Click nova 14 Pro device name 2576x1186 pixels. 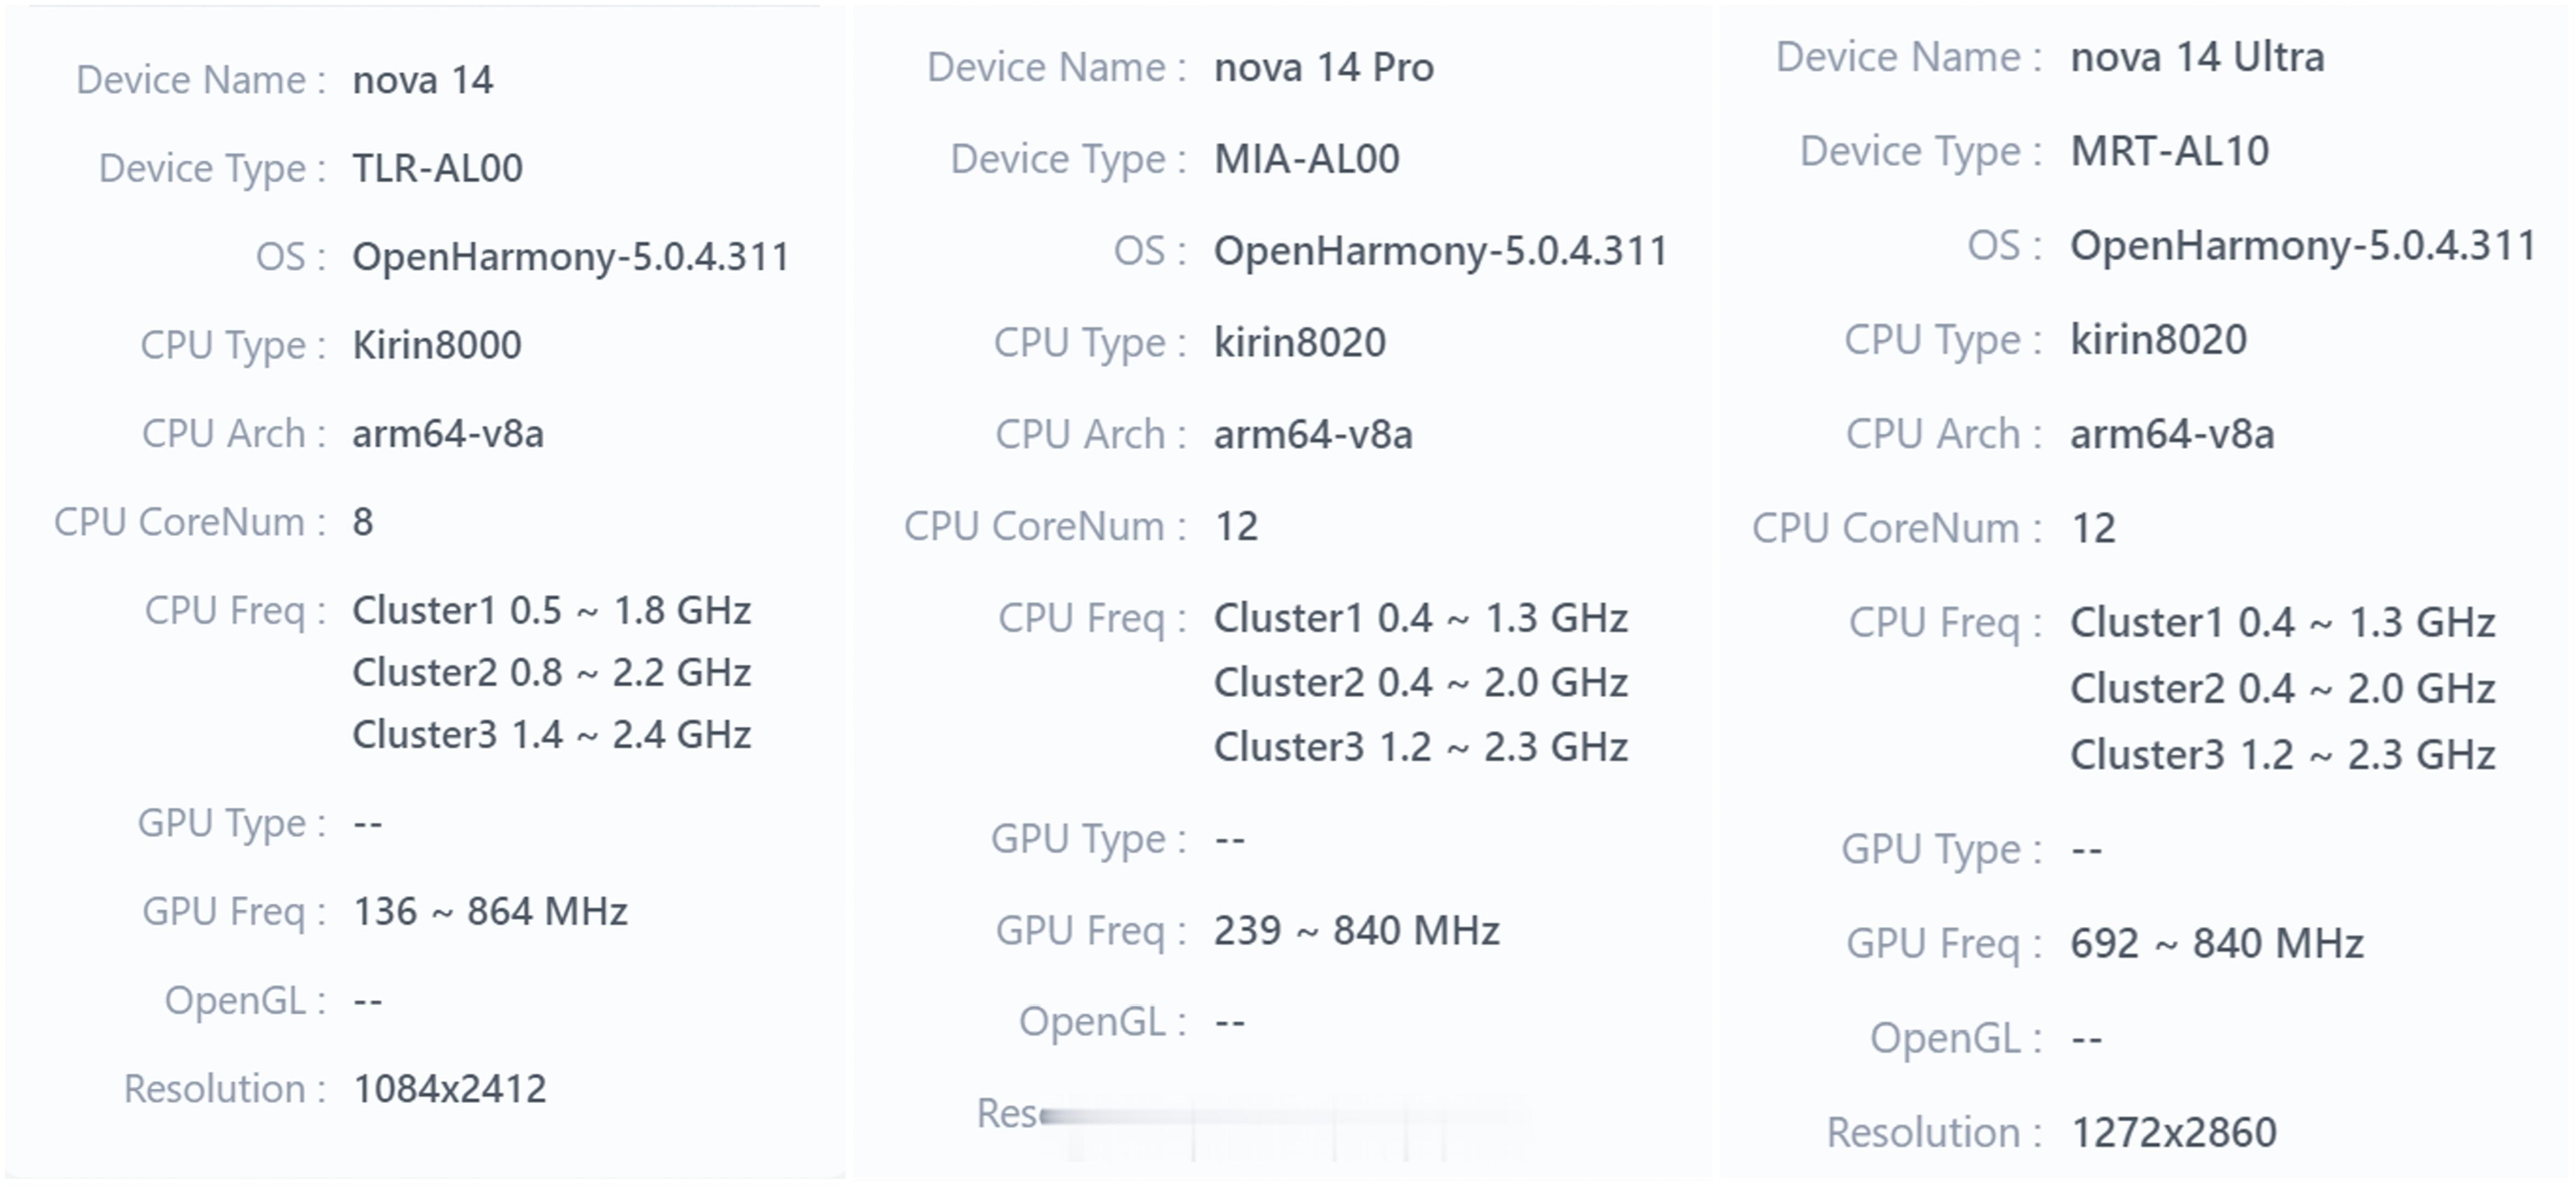[1324, 67]
